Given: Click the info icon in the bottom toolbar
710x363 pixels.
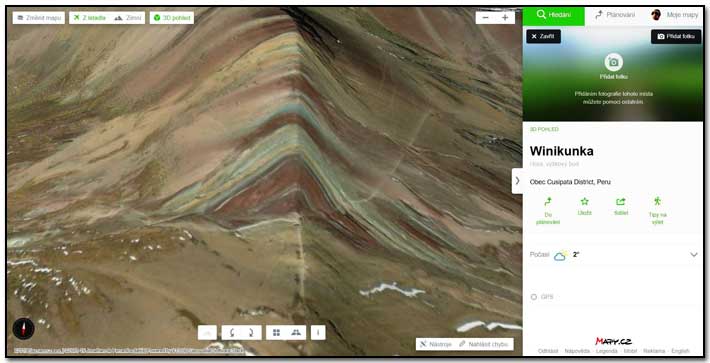Looking at the screenshot, I should (x=318, y=333).
